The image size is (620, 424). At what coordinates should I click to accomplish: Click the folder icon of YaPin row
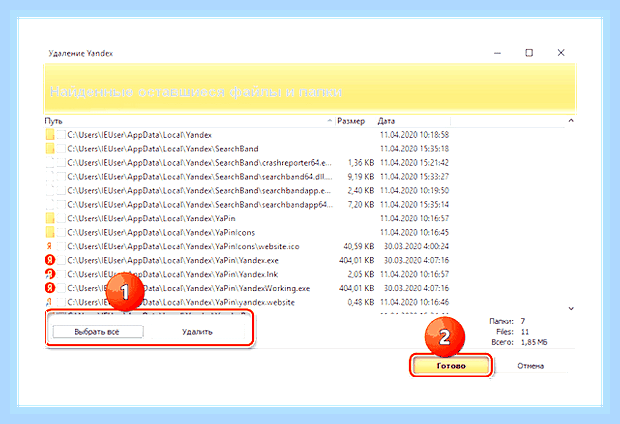[x=50, y=218]
